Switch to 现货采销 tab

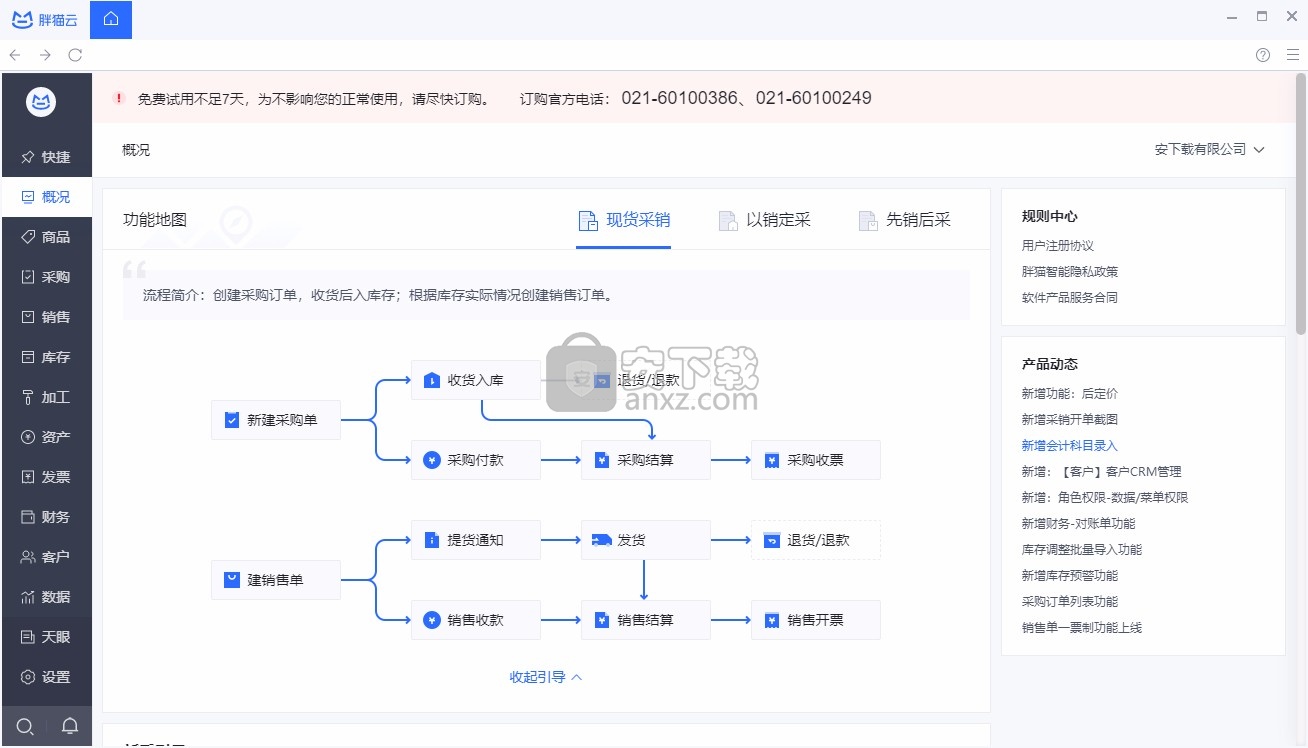(624, 220)
